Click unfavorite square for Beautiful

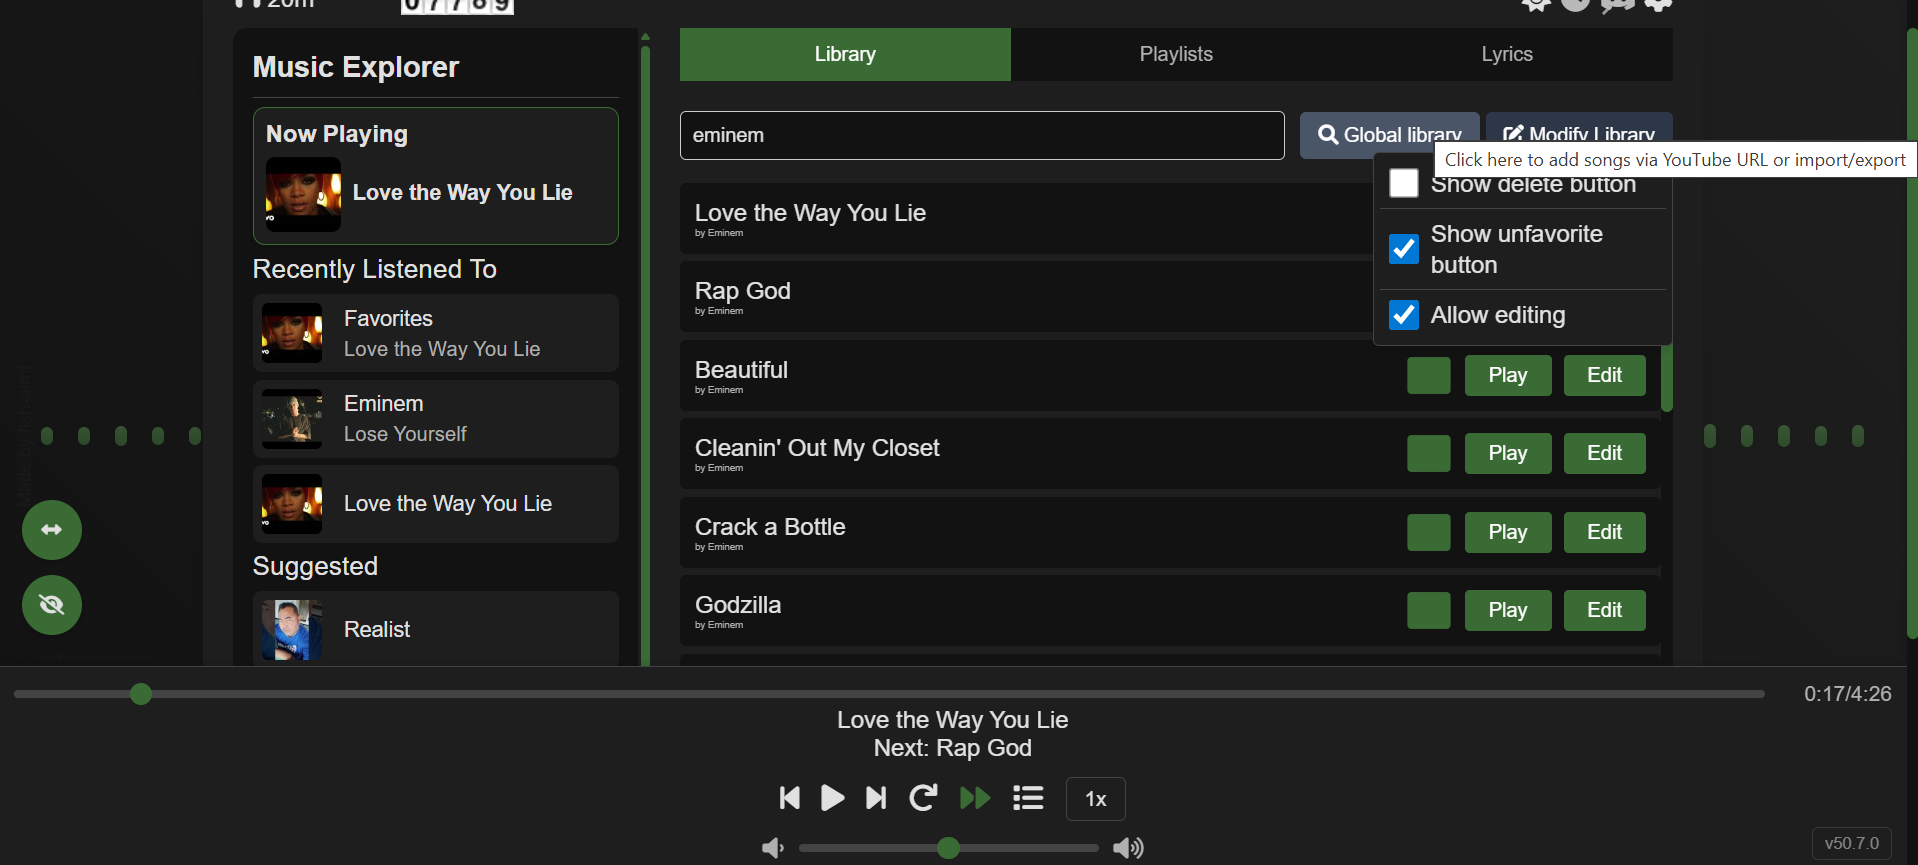[1429, 376]
